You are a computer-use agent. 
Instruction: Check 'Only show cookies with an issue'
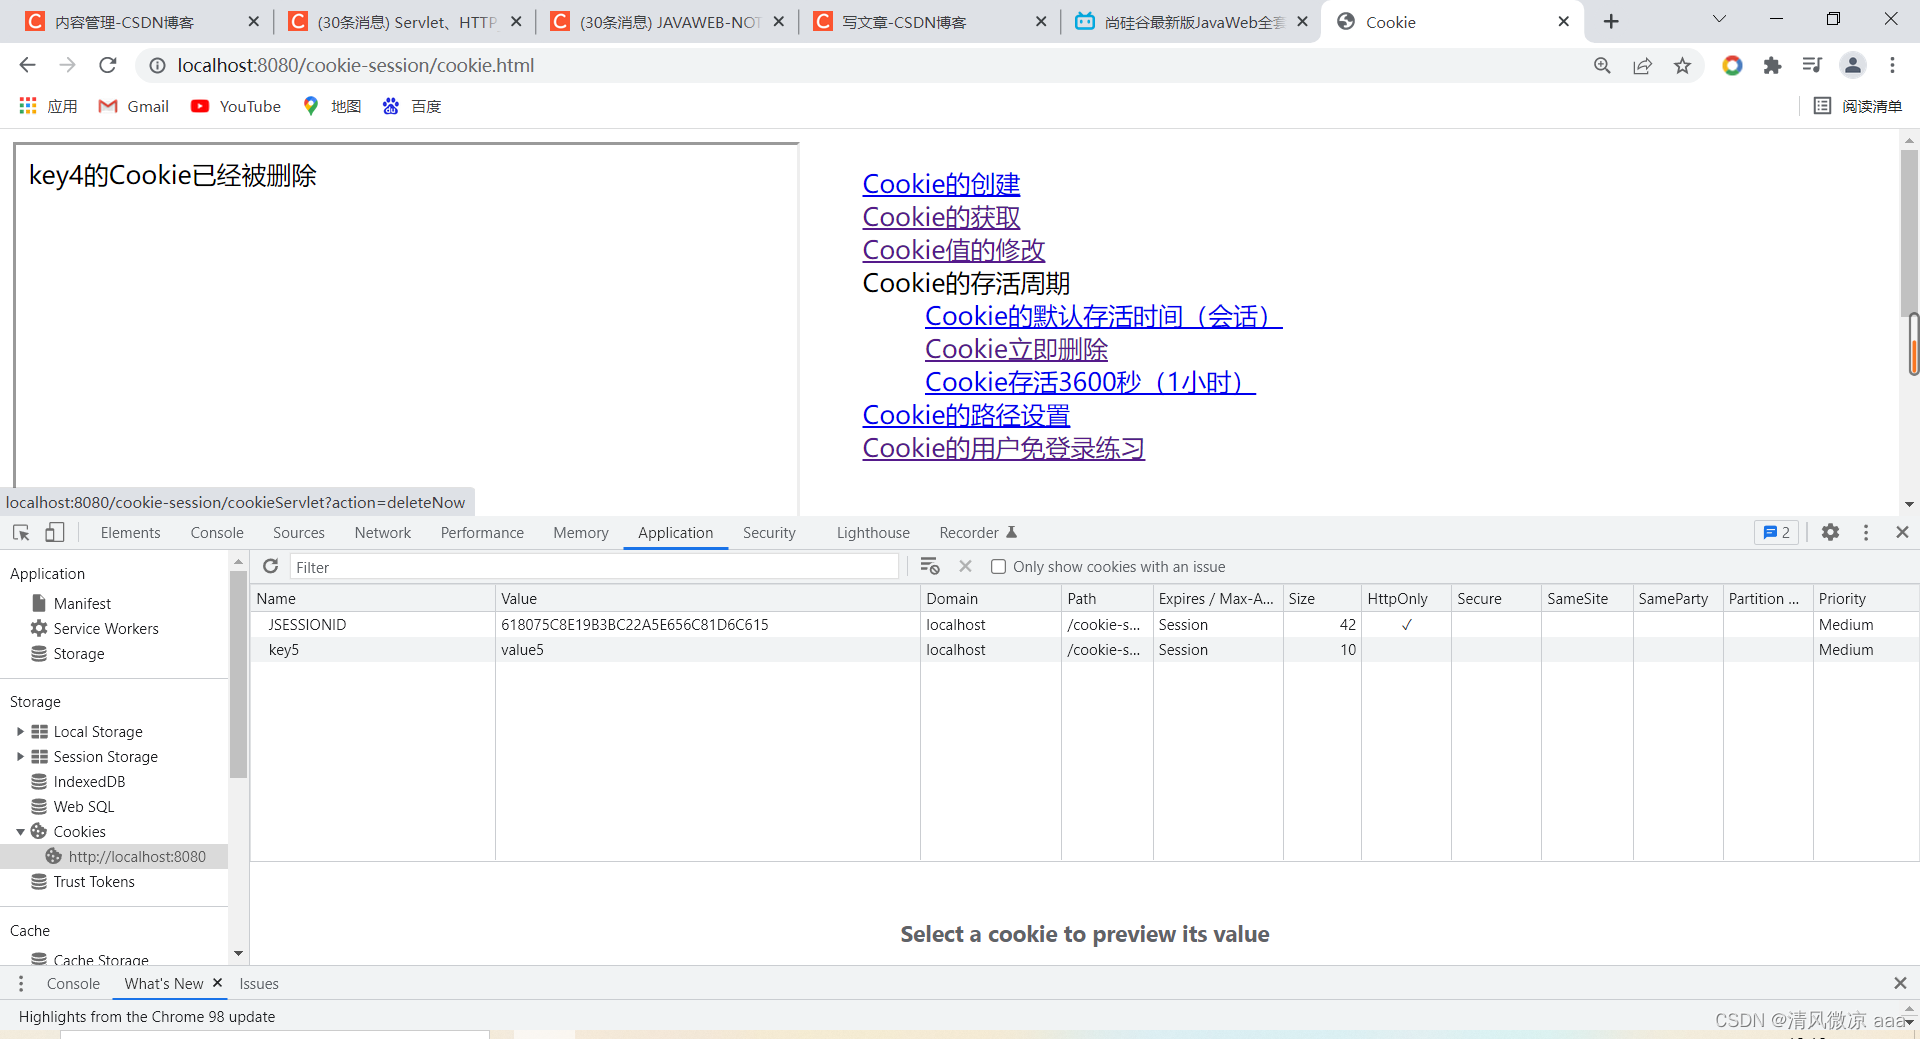pyautogui.click(x=998, y=567)
